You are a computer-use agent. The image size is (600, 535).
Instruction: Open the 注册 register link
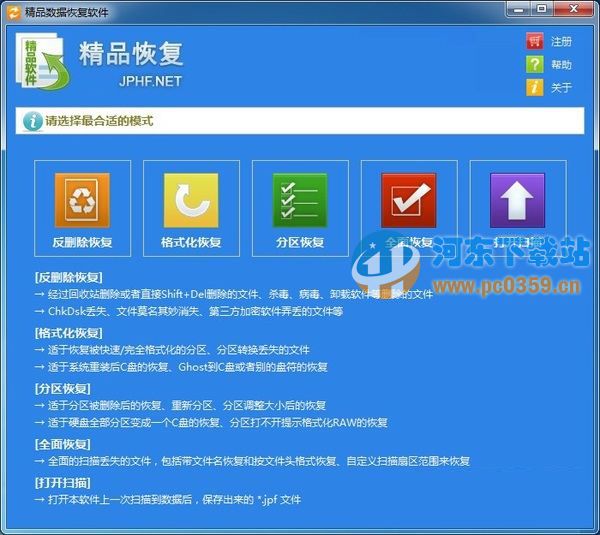[561, 41]
